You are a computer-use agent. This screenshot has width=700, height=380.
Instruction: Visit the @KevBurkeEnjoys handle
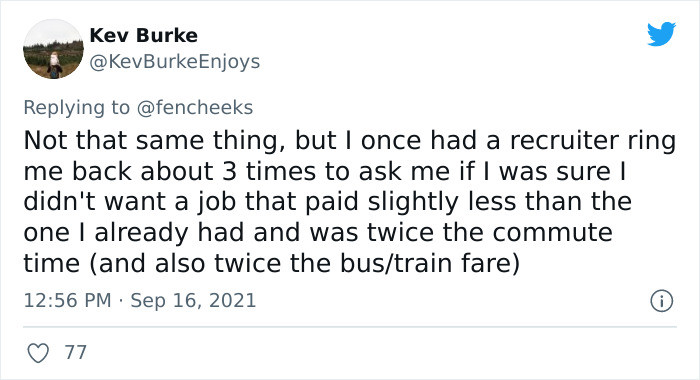pos(175,62)
